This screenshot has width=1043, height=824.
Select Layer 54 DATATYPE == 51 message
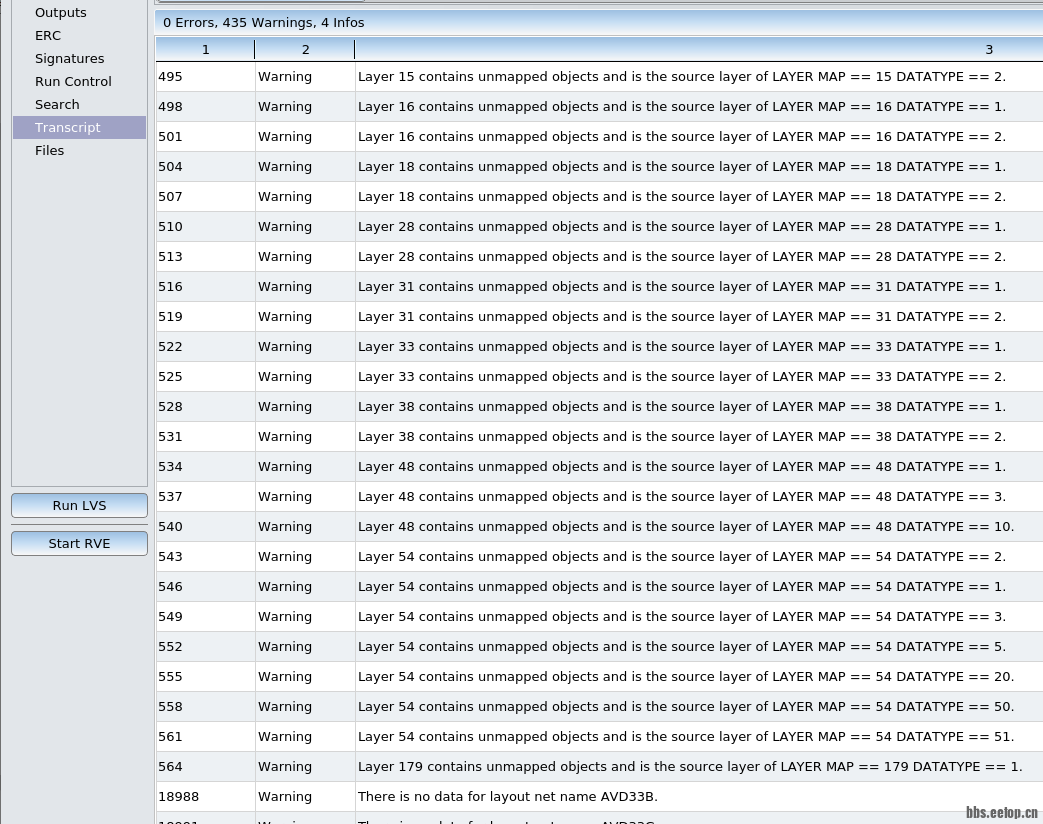685,737
